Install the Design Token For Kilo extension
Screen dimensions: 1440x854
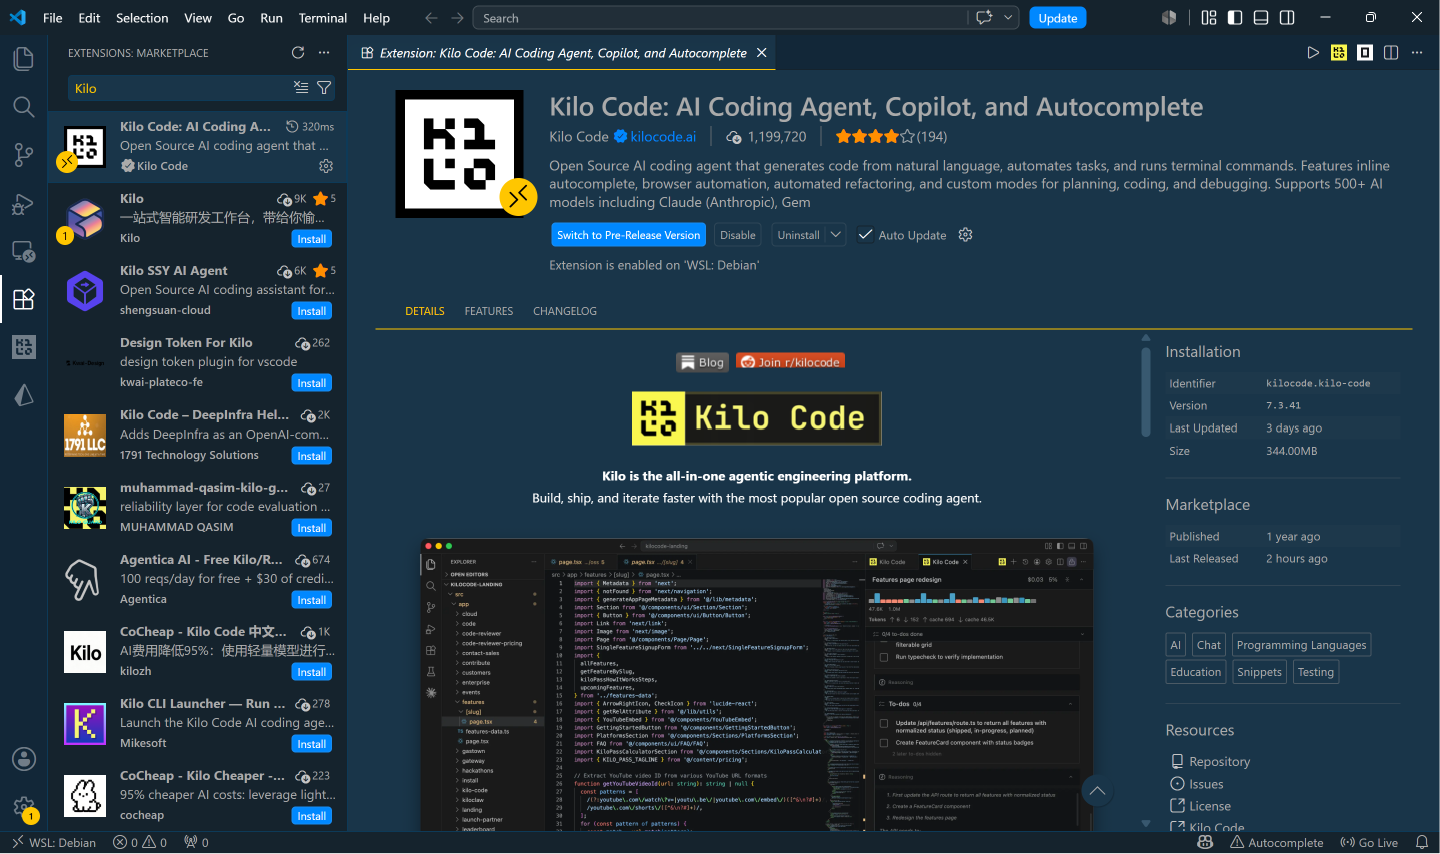point(312,383)
